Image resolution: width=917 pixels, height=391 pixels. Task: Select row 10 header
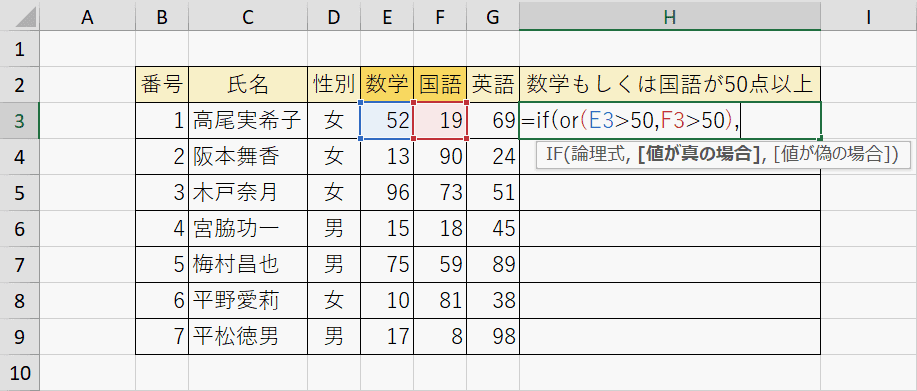tap(20, 372)
